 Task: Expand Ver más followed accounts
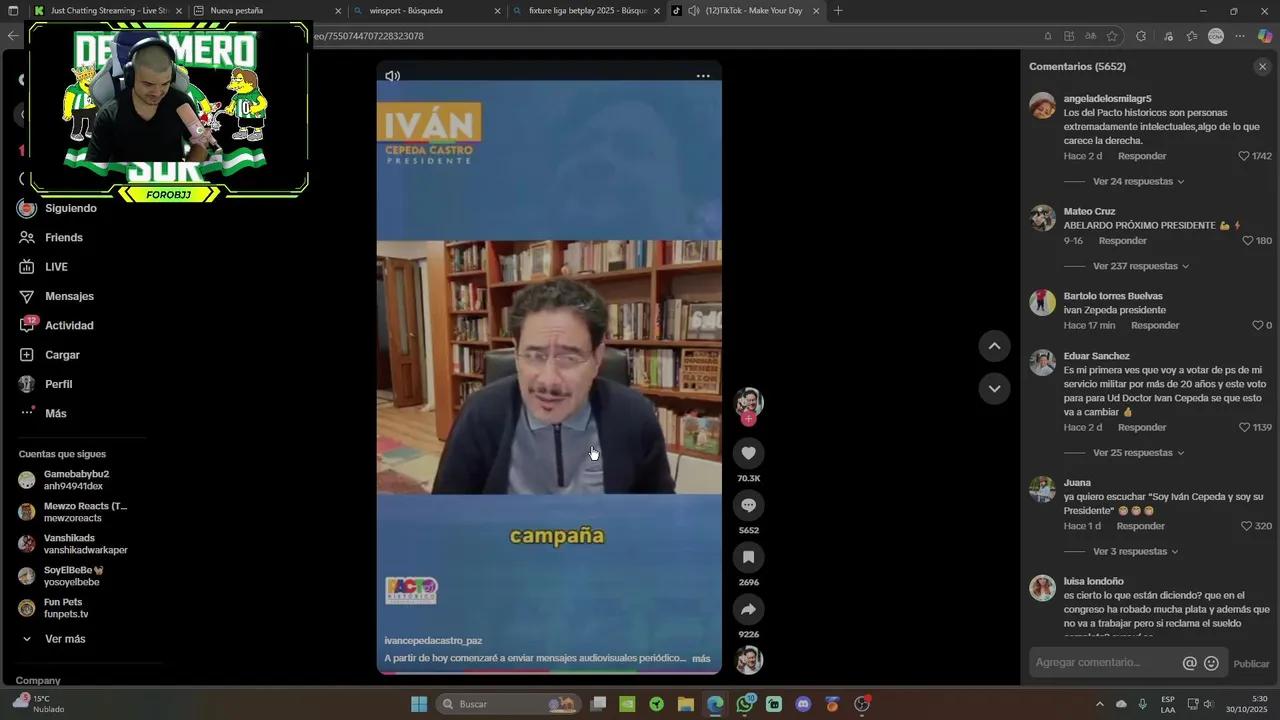(x=65, y=639)
